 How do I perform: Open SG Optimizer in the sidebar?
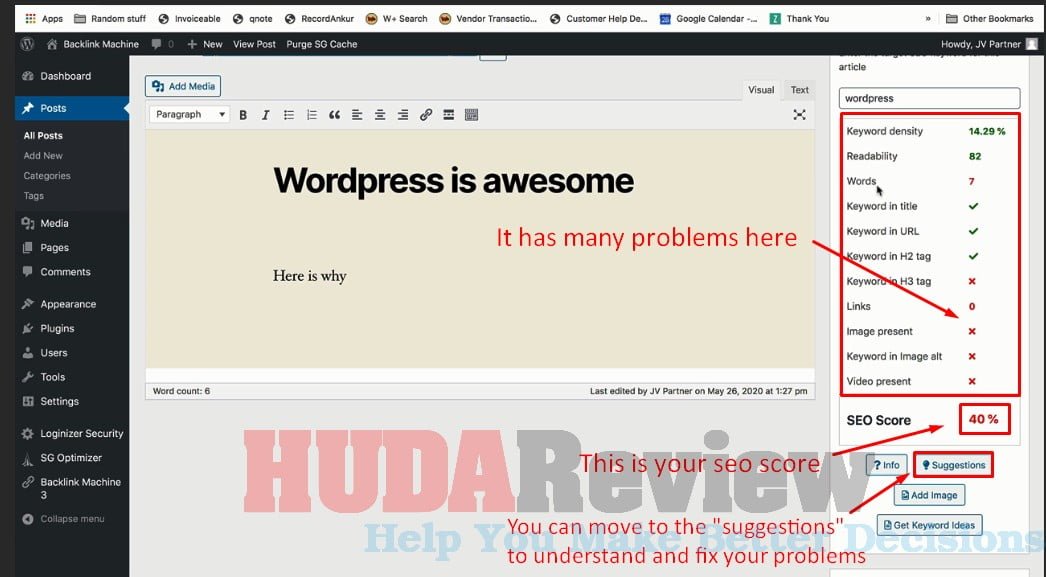click(72, 458)
